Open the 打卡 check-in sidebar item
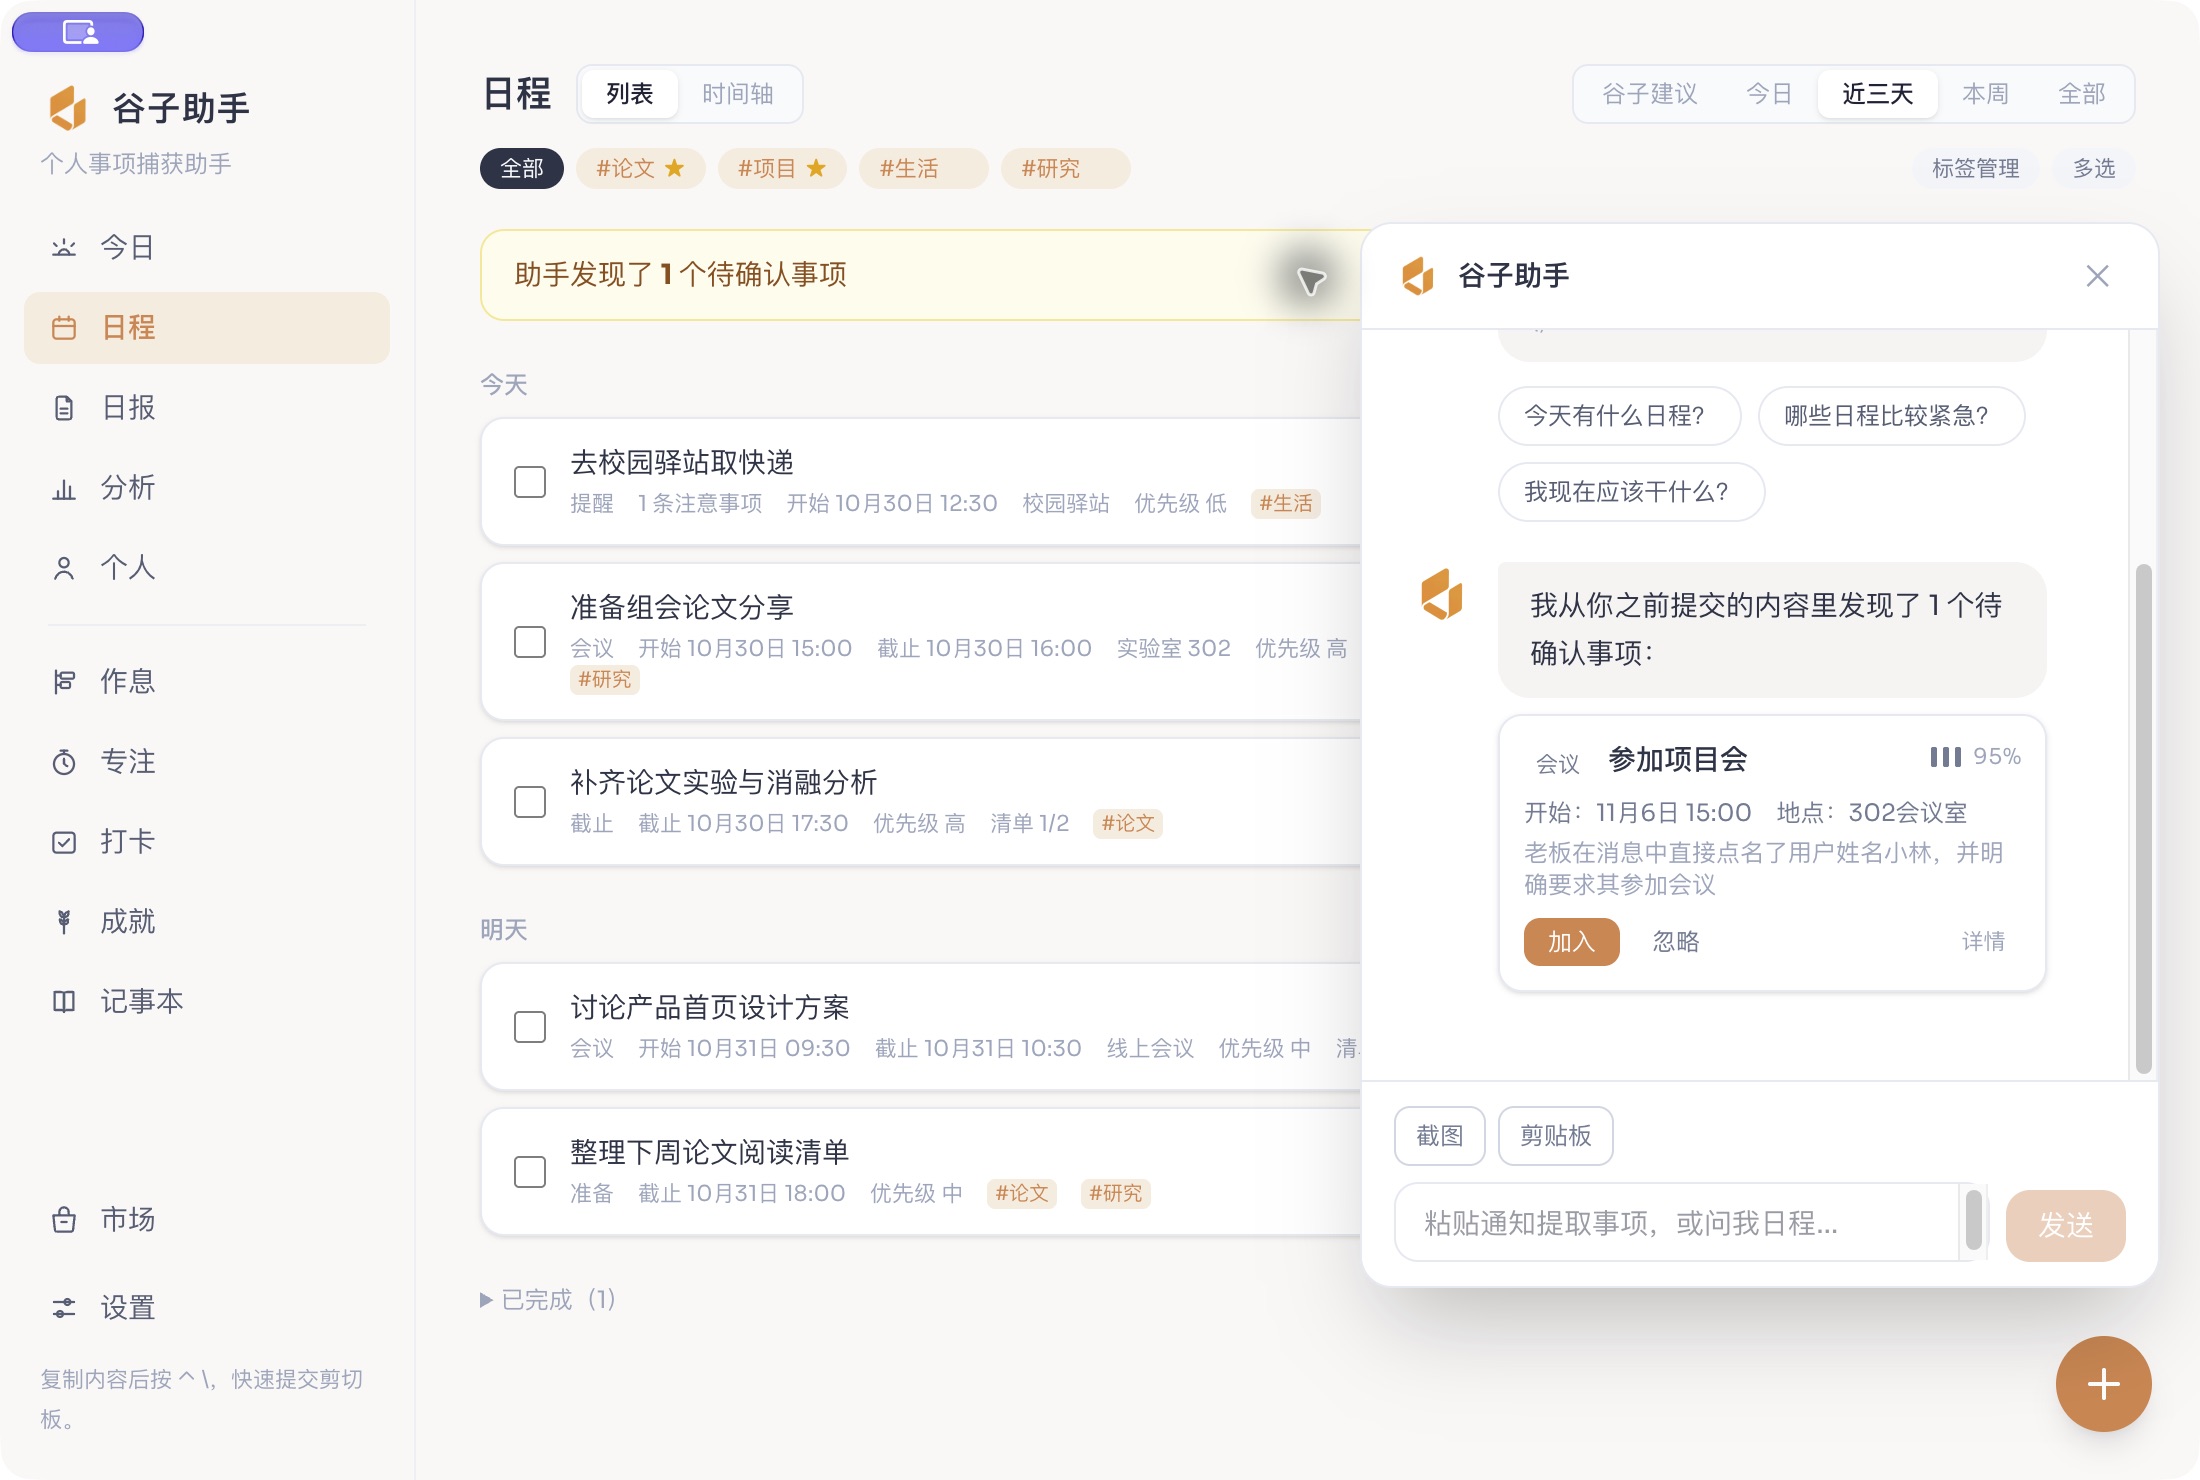This screenshot has height=1480, width=2200. 206,841
